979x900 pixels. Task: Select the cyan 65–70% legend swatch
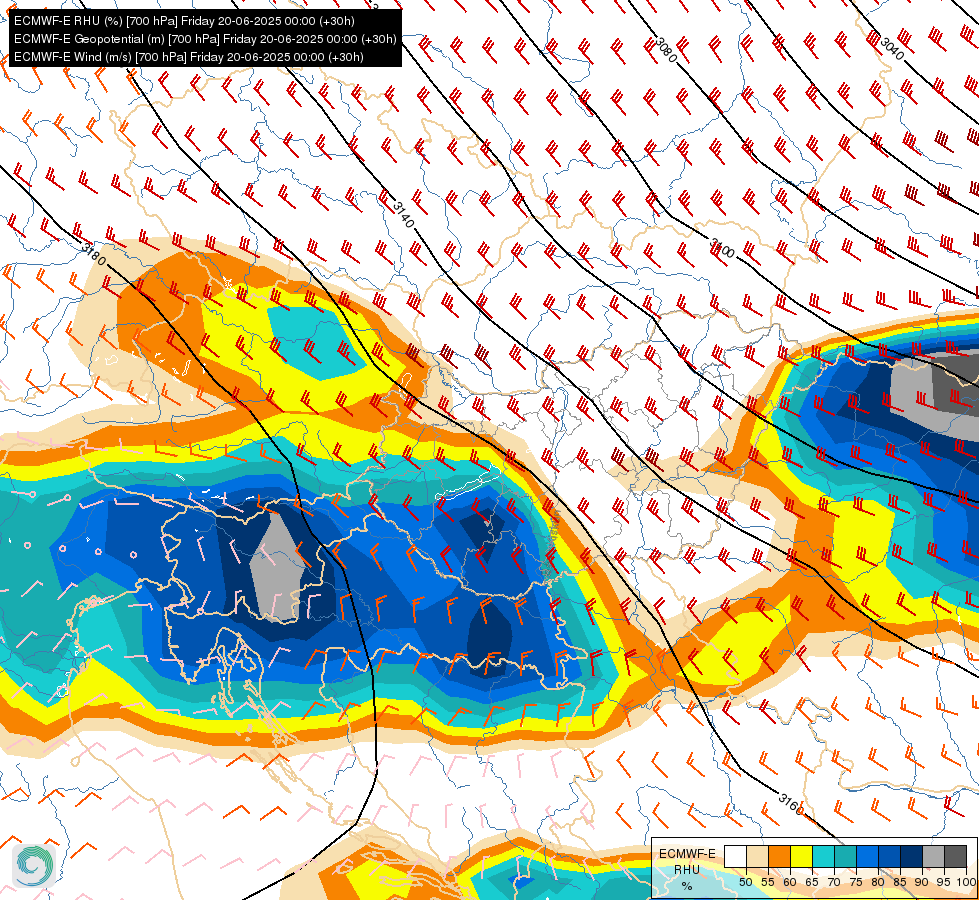(x=824, y=856)
